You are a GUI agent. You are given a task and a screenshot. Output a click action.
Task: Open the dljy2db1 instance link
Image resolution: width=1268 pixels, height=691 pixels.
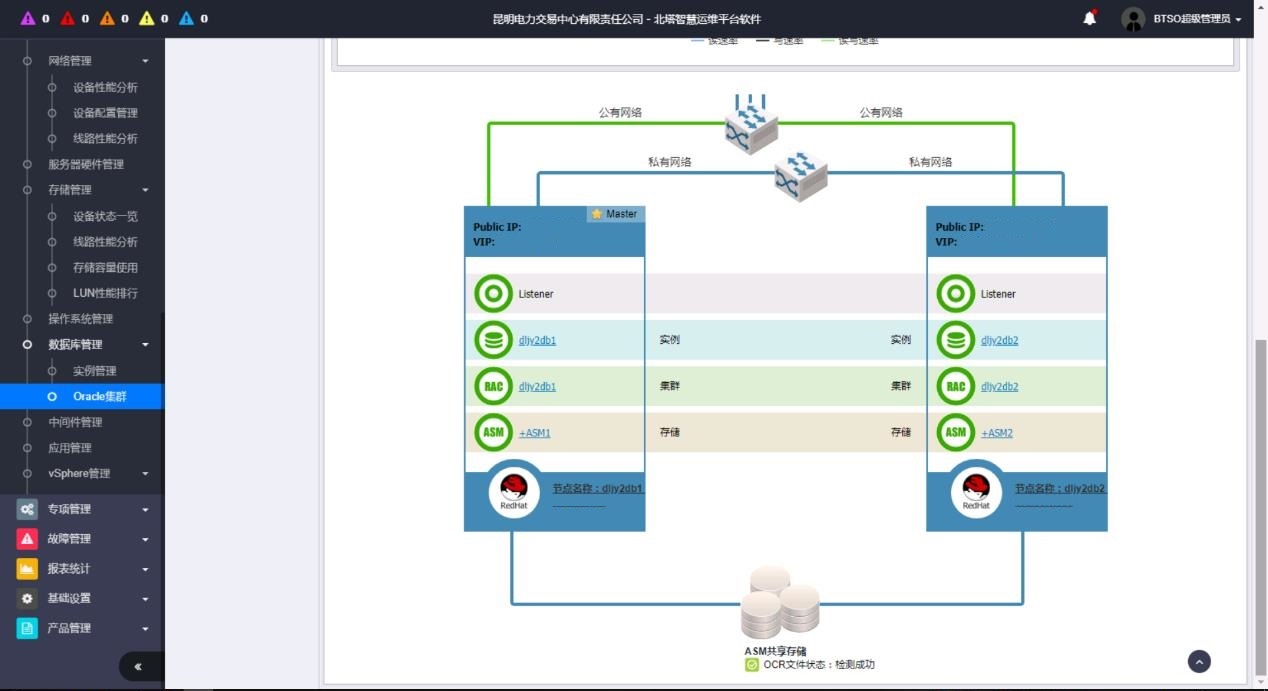[537, 341]
